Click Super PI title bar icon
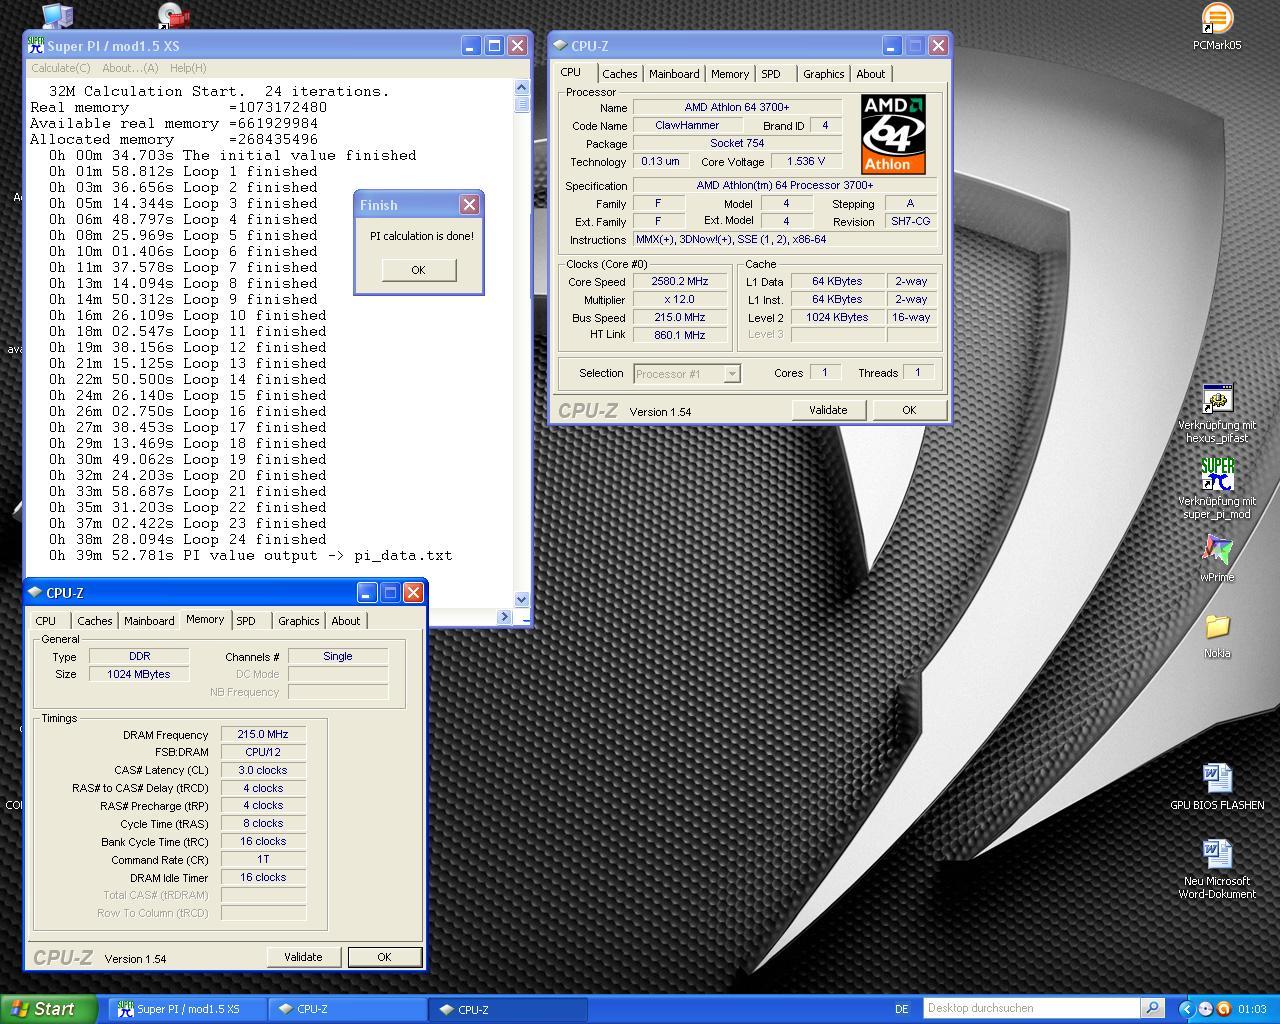Screen dimensions: 1280x1024 pyautogui.click(x=36, y=46)
